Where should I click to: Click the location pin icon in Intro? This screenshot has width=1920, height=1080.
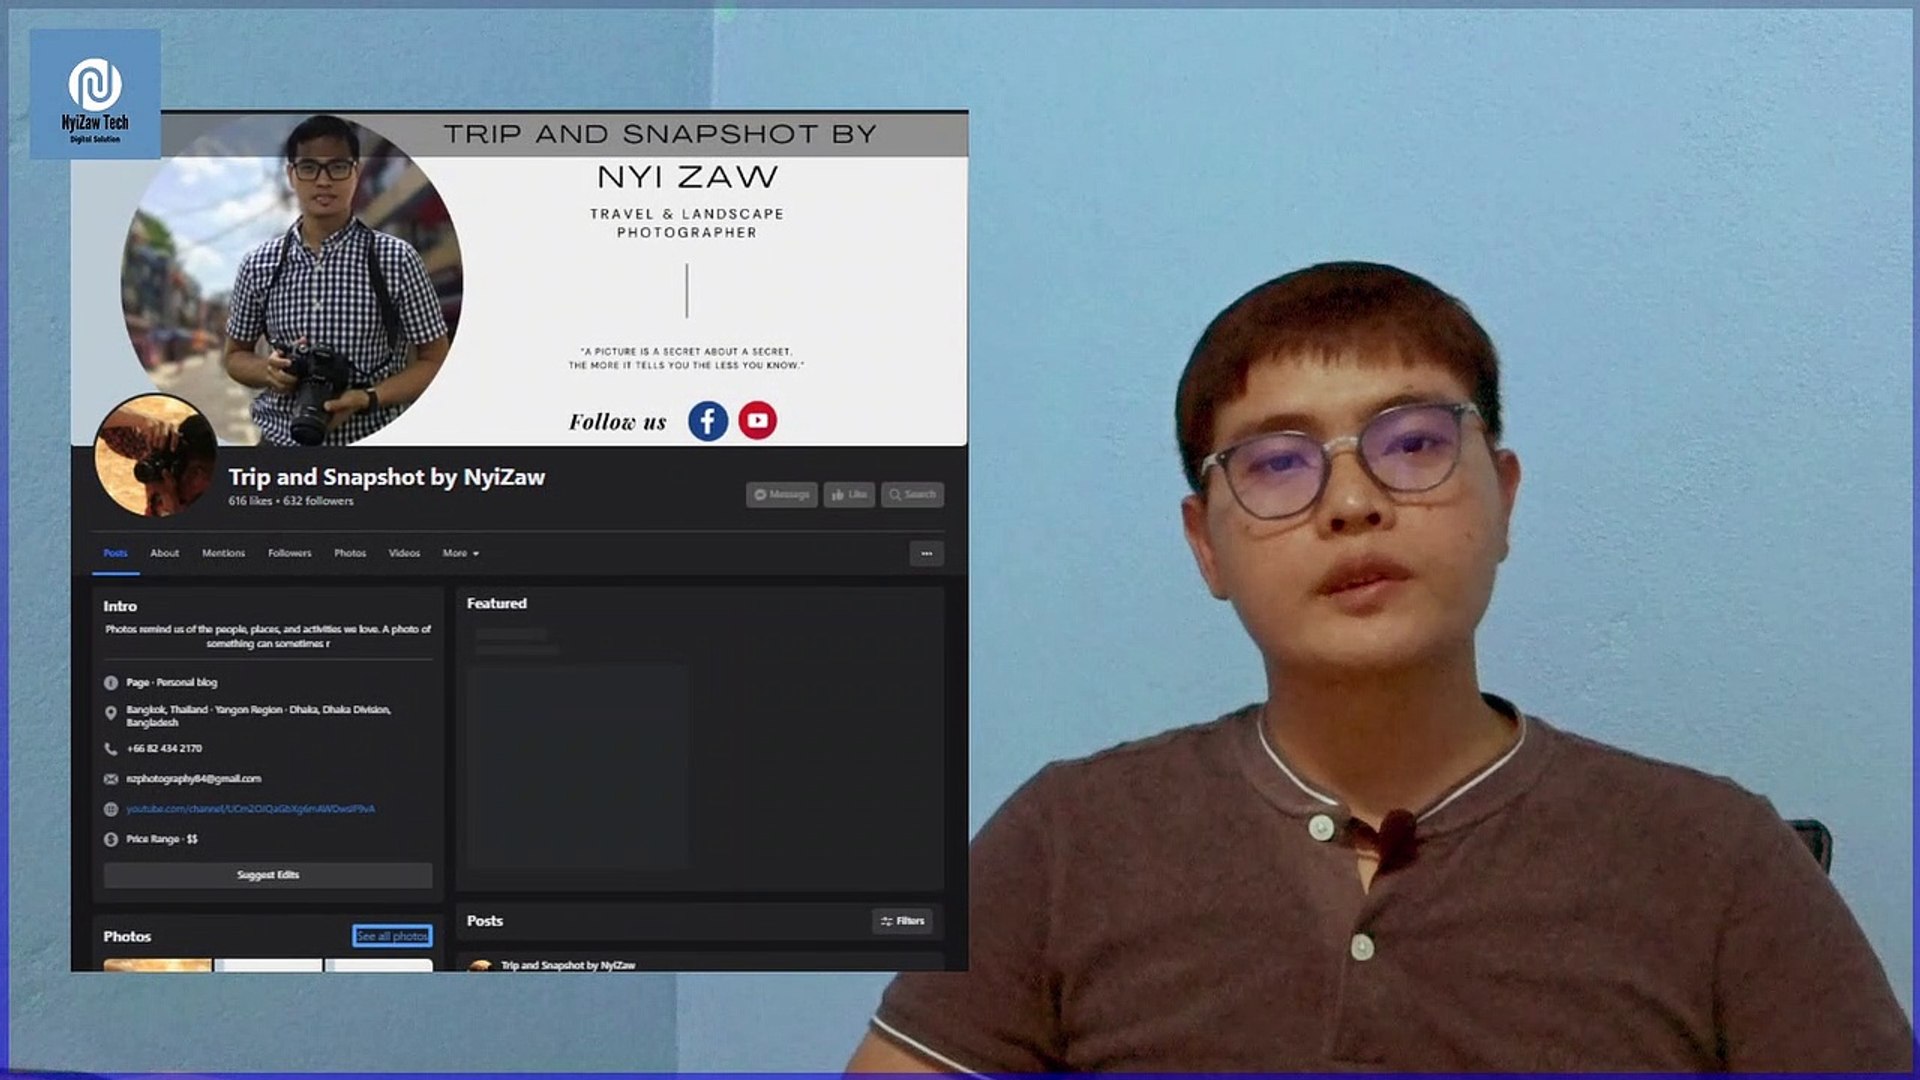pos(111,713)
